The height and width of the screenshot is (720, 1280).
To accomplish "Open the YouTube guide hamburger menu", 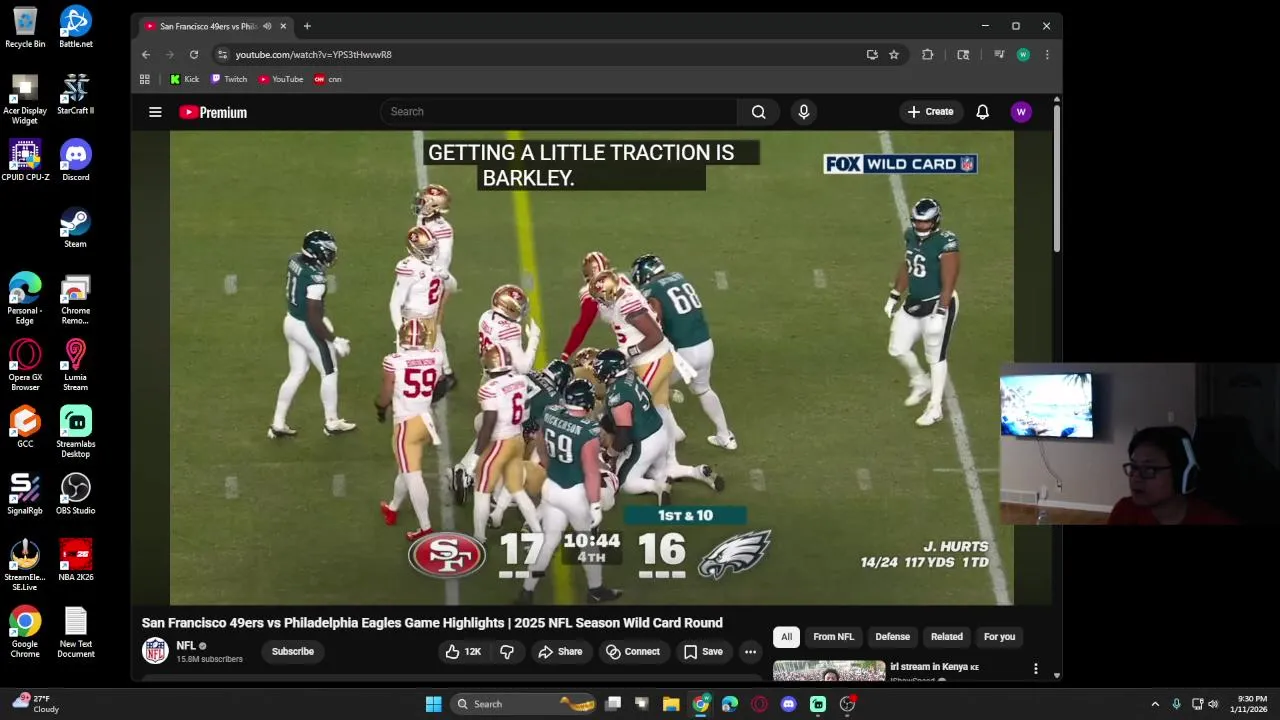I will [155, 112].
